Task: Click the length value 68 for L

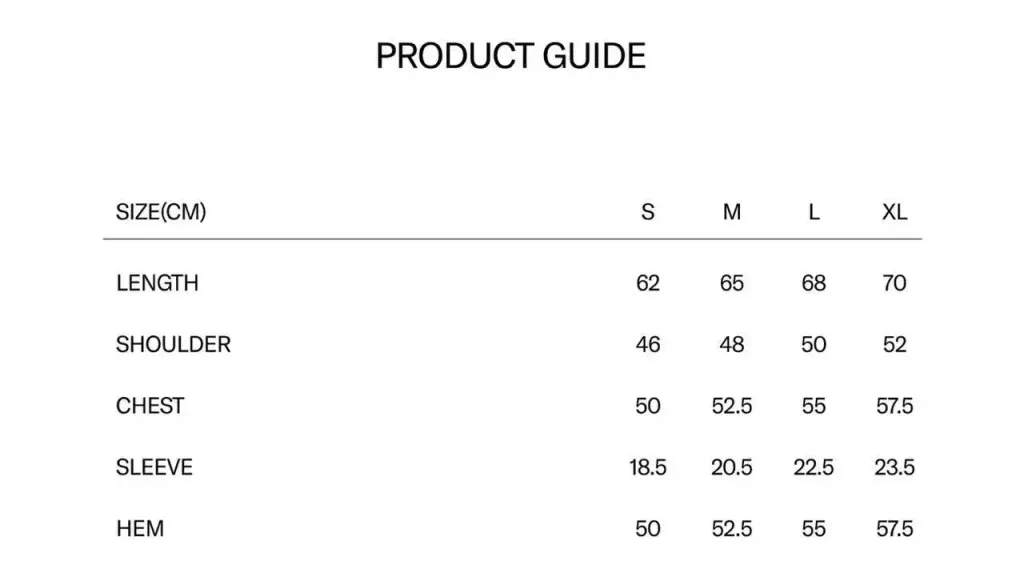Action: 814,283
